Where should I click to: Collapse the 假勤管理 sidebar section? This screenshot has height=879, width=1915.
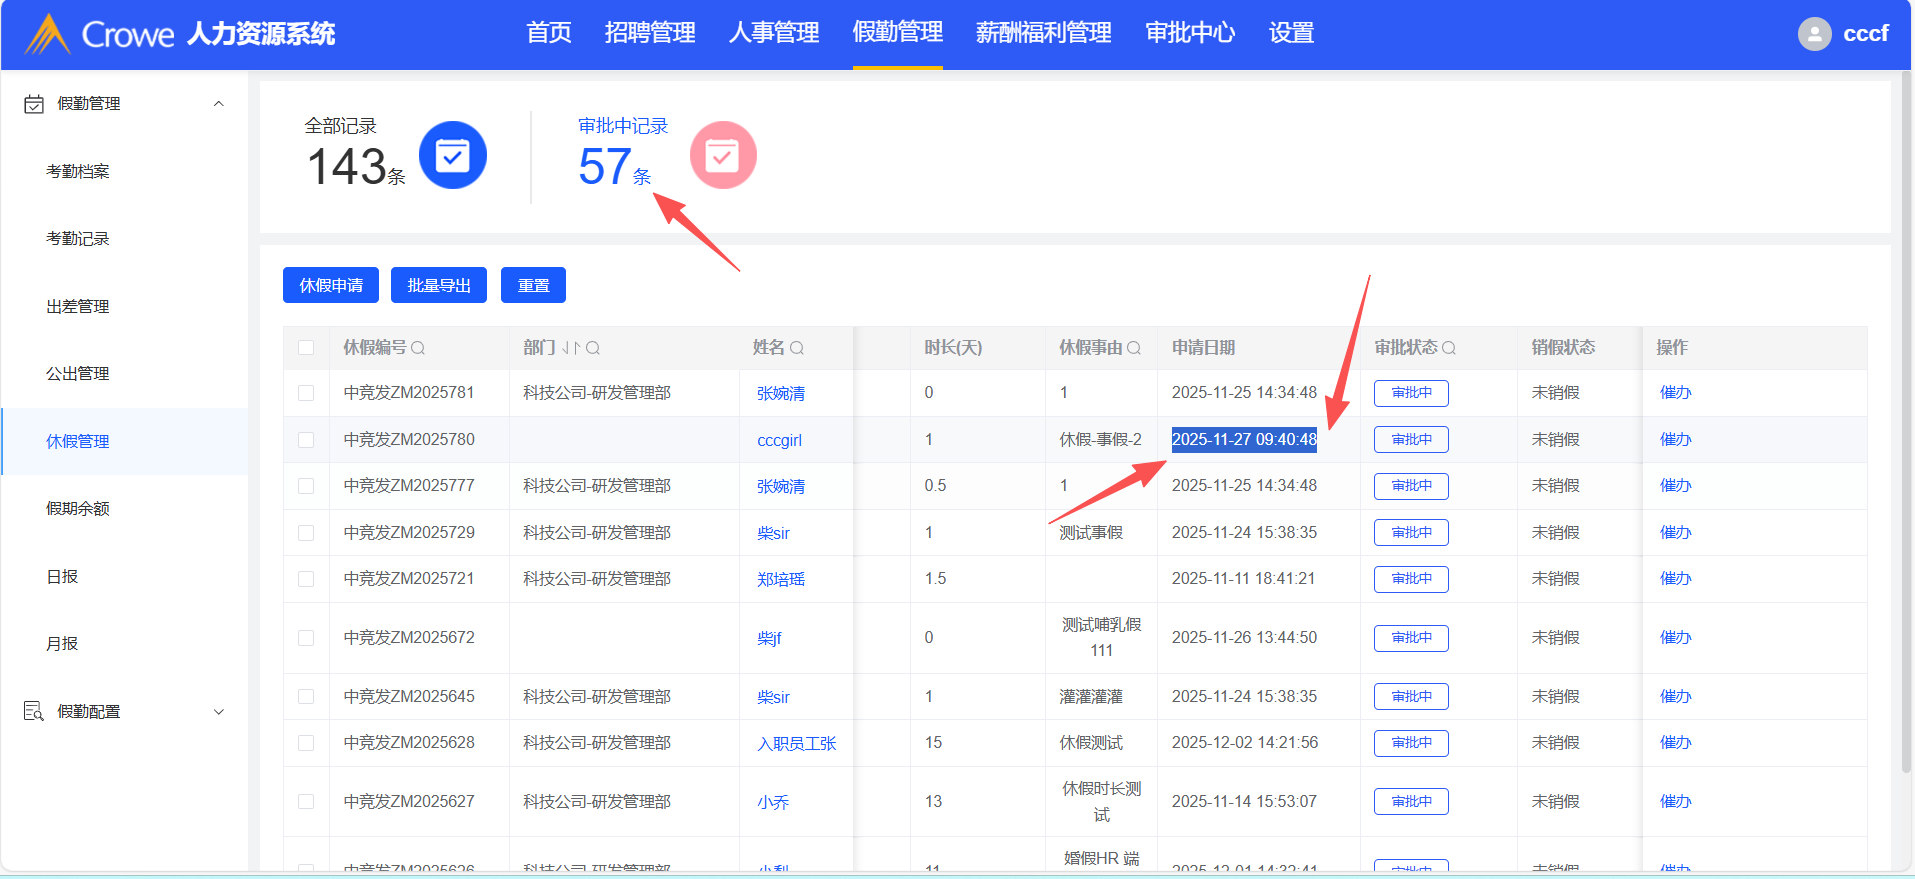[219, 104]
